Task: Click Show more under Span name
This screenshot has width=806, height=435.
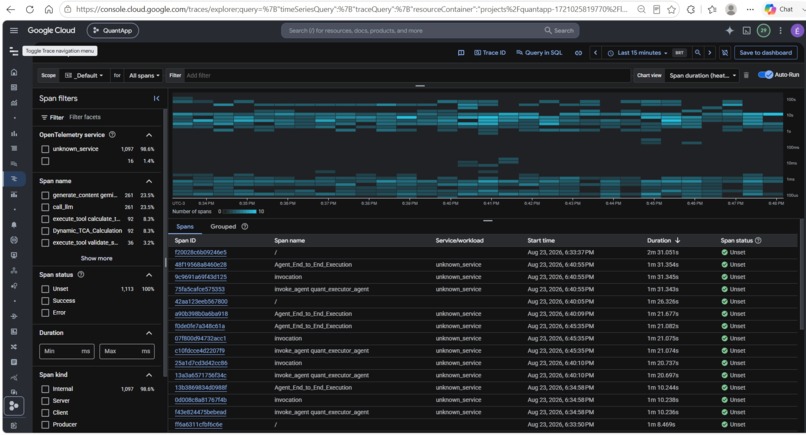Action: 96,258
